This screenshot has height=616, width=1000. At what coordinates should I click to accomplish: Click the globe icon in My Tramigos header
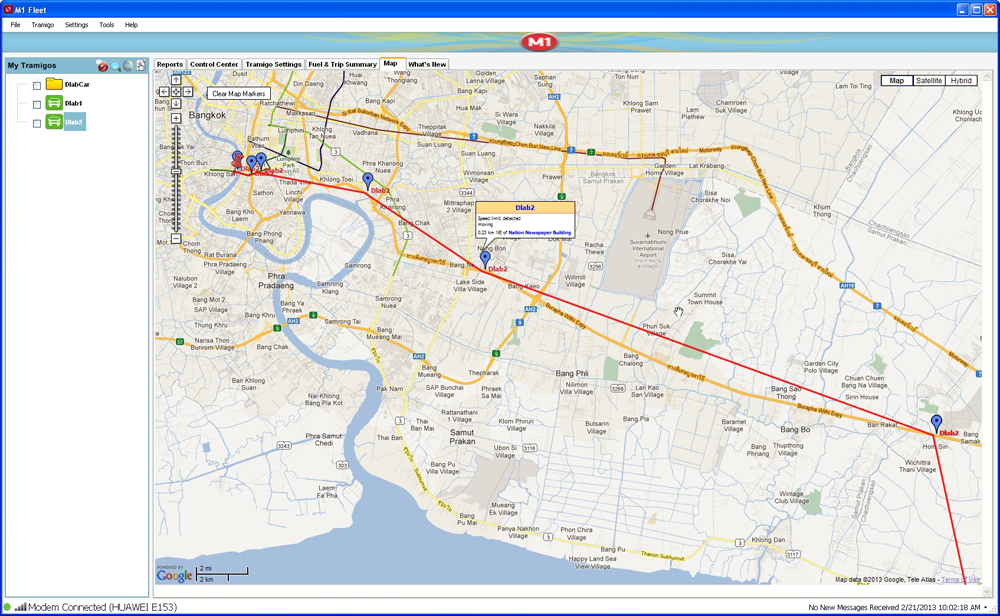[128, 66]
